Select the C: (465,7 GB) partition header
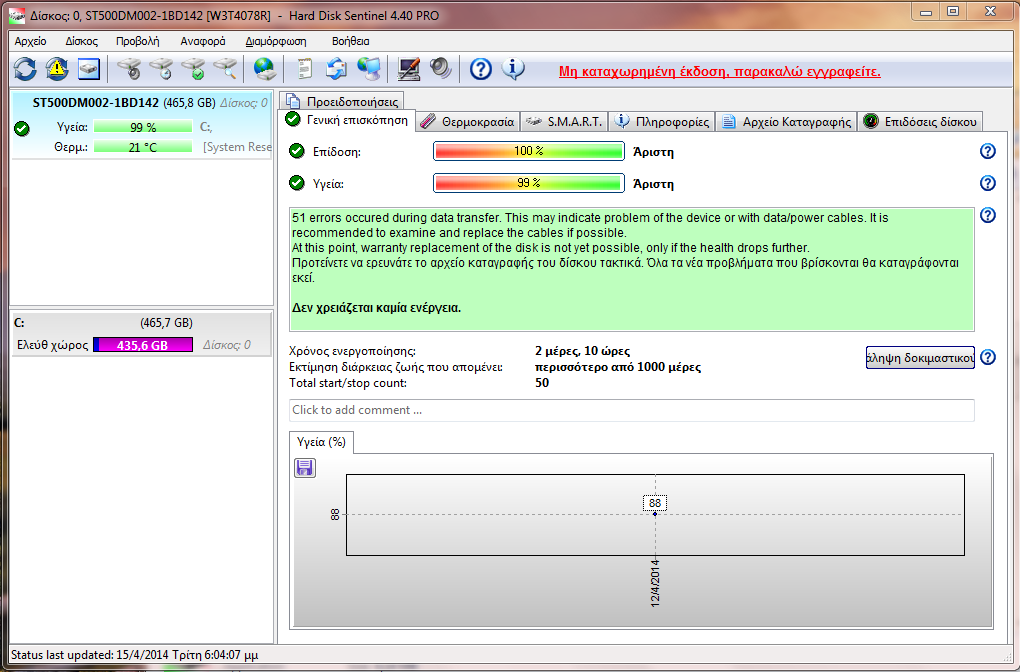Image resolution: width=1020 pixels, height=672 pixels. 142,323
